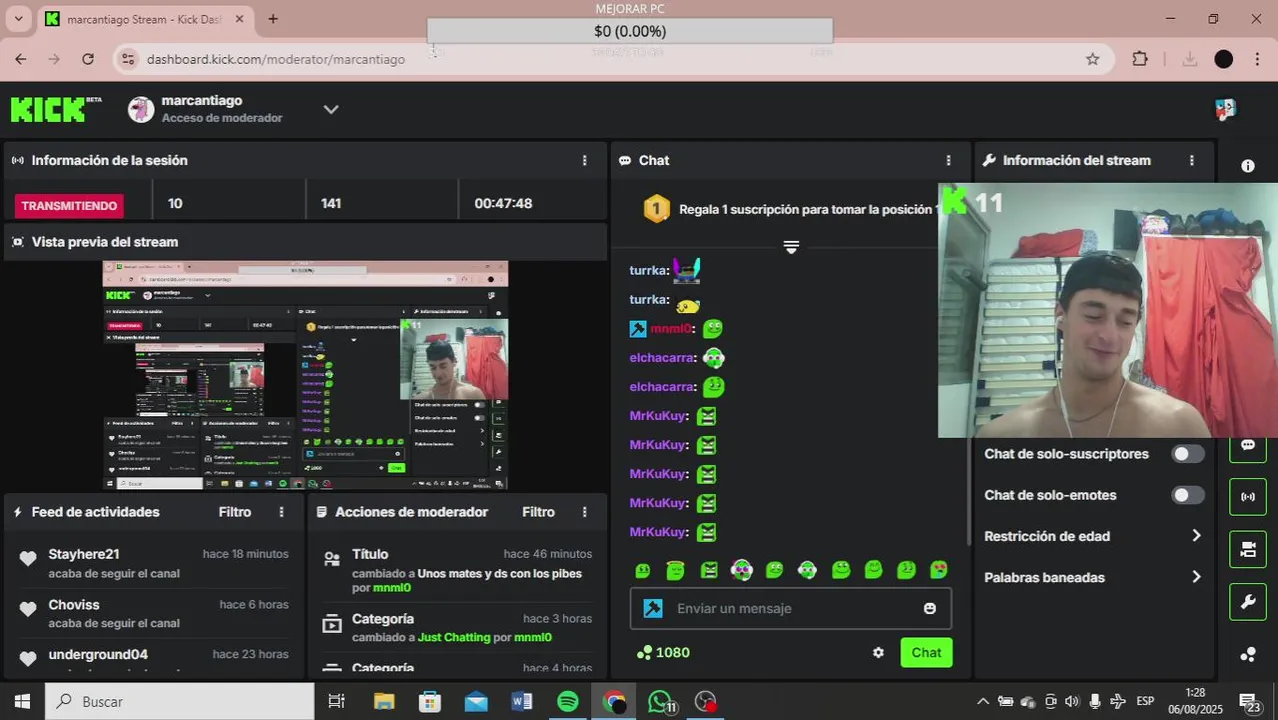
Task: Open browser extensions puzzle icon
Action: [1140, 59]
